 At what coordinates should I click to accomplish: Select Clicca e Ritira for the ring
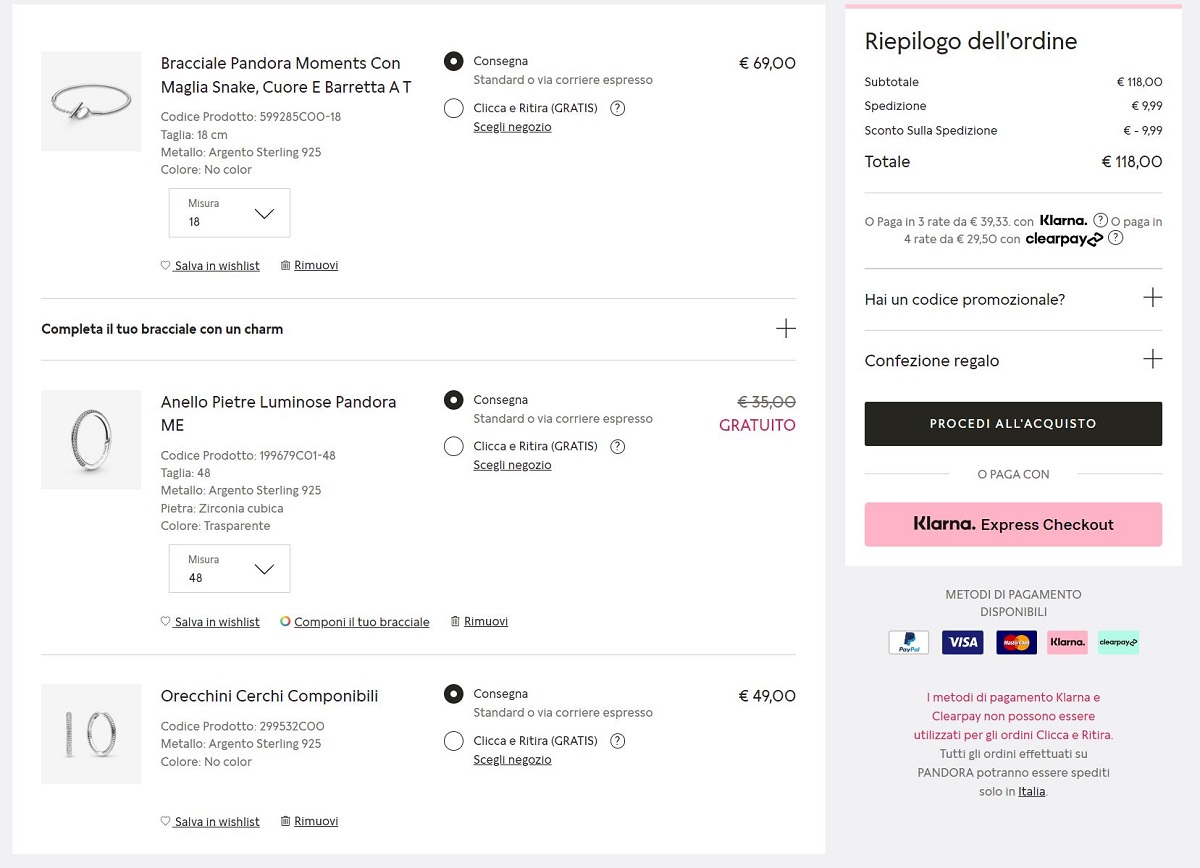click(454, 446)
